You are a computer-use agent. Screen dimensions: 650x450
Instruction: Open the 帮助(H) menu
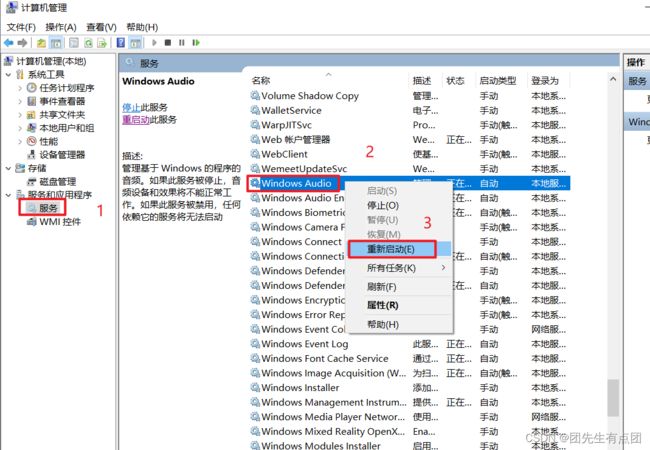(x=142, y=27)
